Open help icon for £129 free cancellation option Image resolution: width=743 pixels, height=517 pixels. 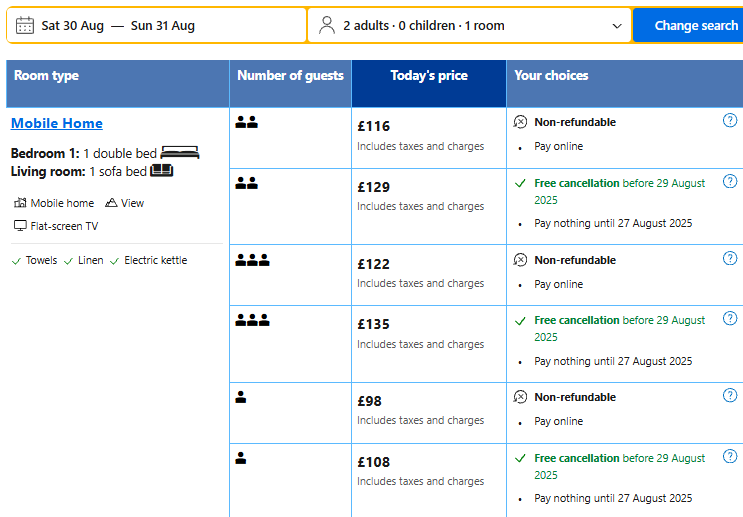pos(730,182)
